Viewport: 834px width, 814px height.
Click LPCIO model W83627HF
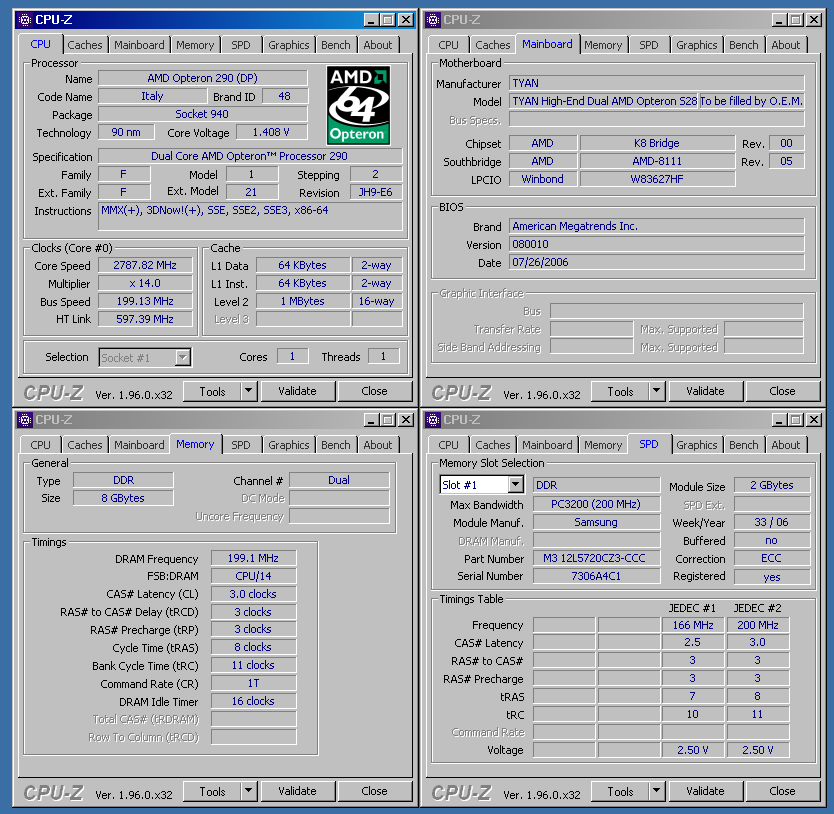(657, 179)
